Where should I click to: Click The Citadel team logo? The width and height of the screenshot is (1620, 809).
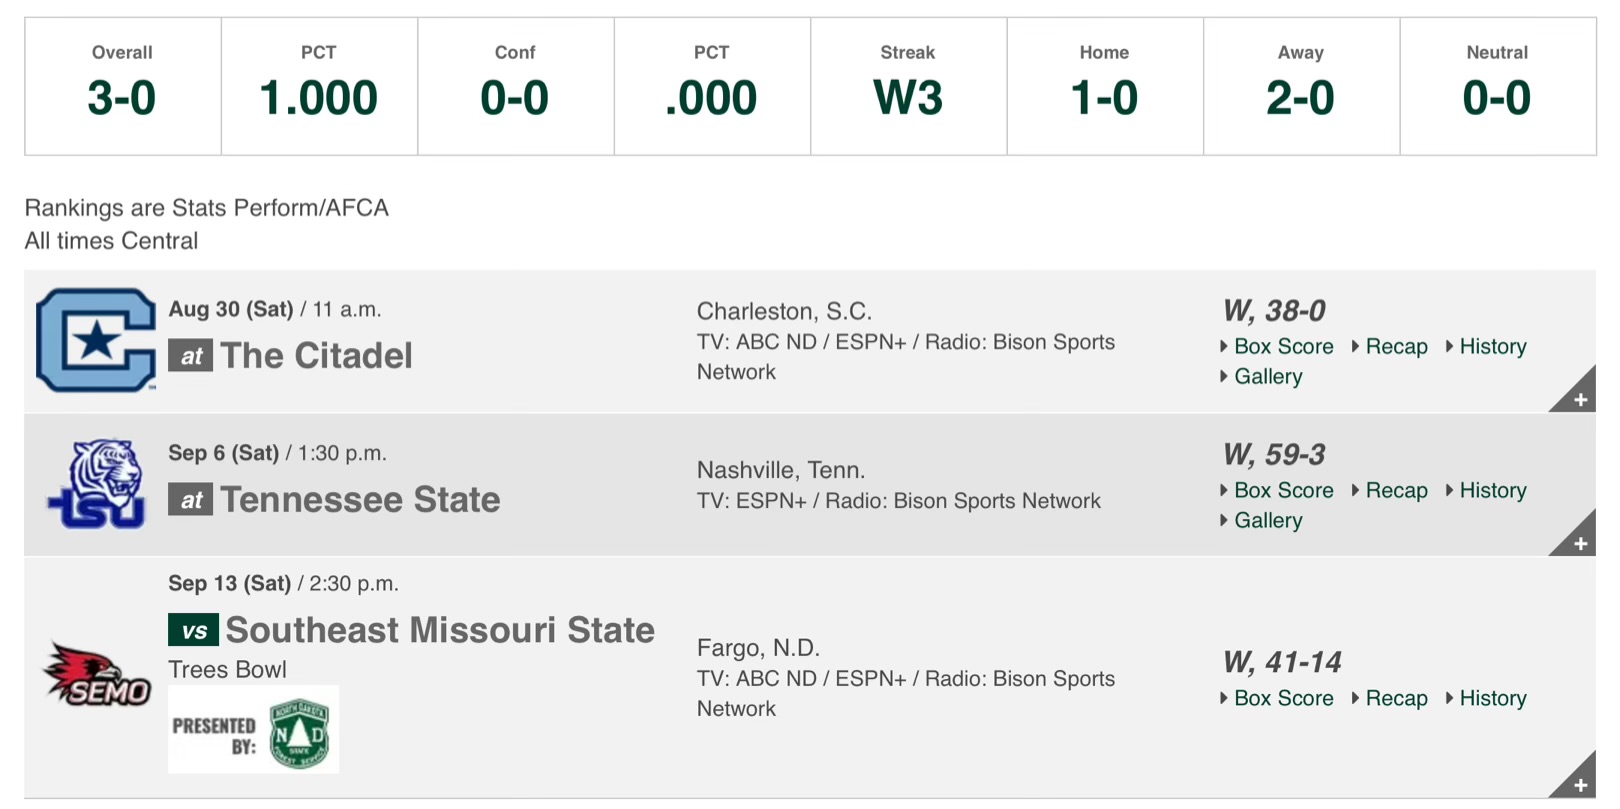(96, 340)
